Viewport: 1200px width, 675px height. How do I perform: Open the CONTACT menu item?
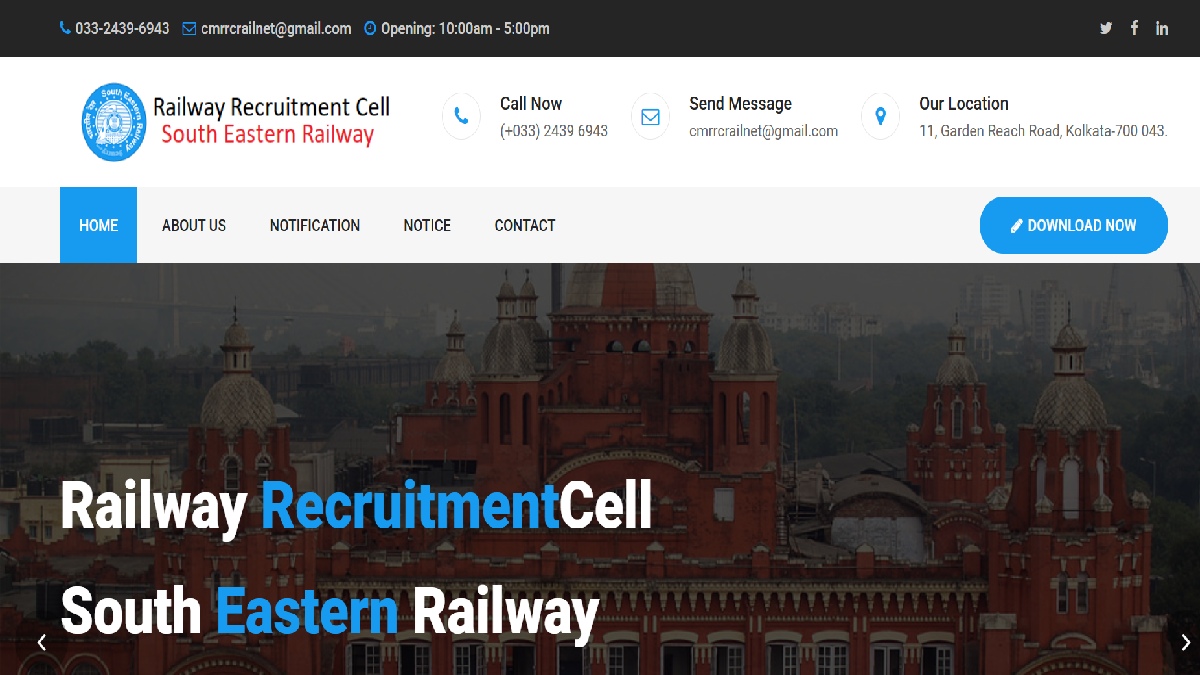pos(525,225)
